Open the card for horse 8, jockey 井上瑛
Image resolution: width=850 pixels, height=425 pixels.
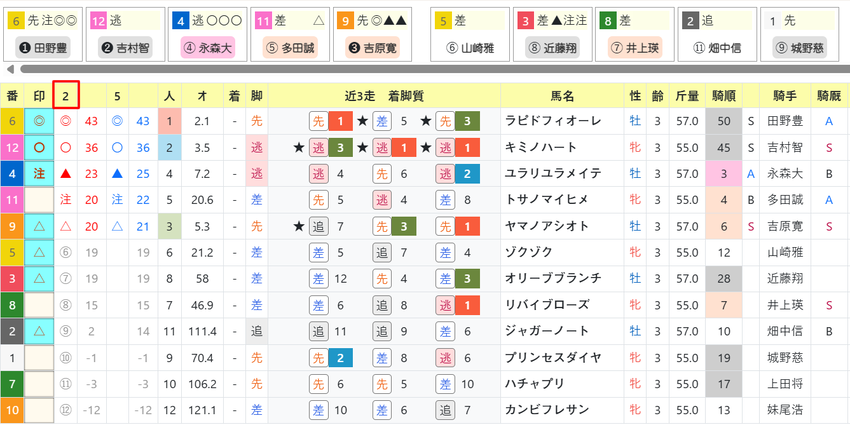tap(635, 34)
